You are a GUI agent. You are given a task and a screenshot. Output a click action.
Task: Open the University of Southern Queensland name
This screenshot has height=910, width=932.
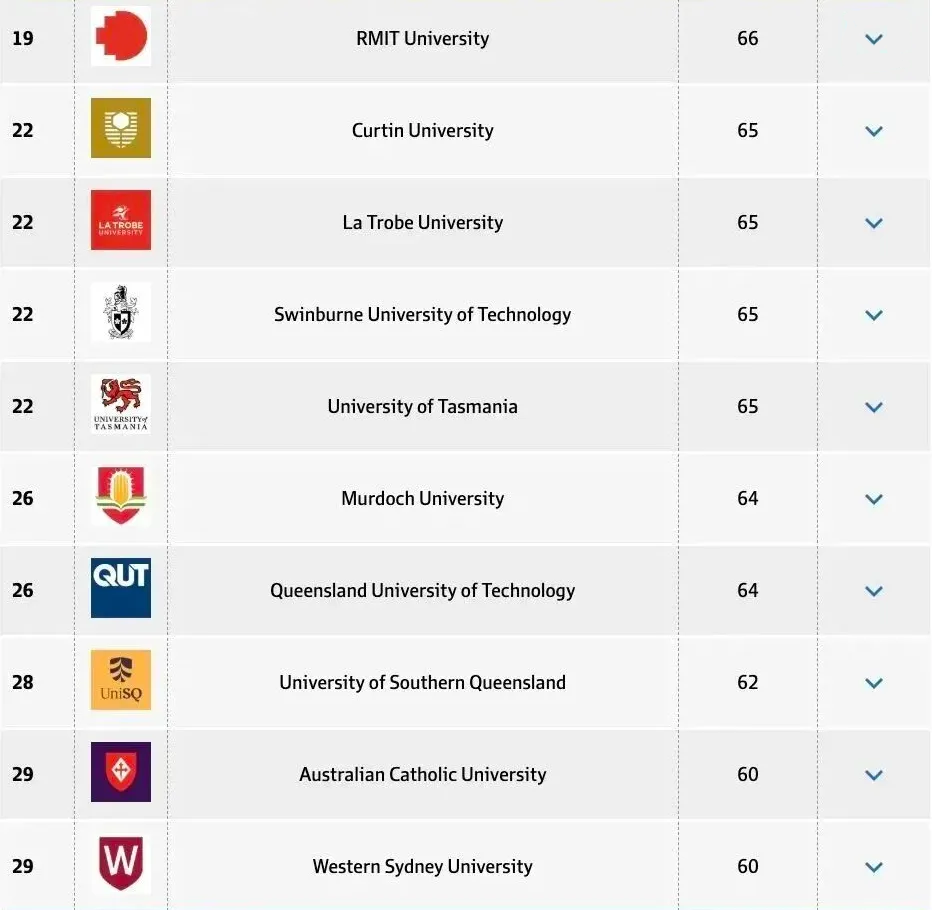click(422, 683)
